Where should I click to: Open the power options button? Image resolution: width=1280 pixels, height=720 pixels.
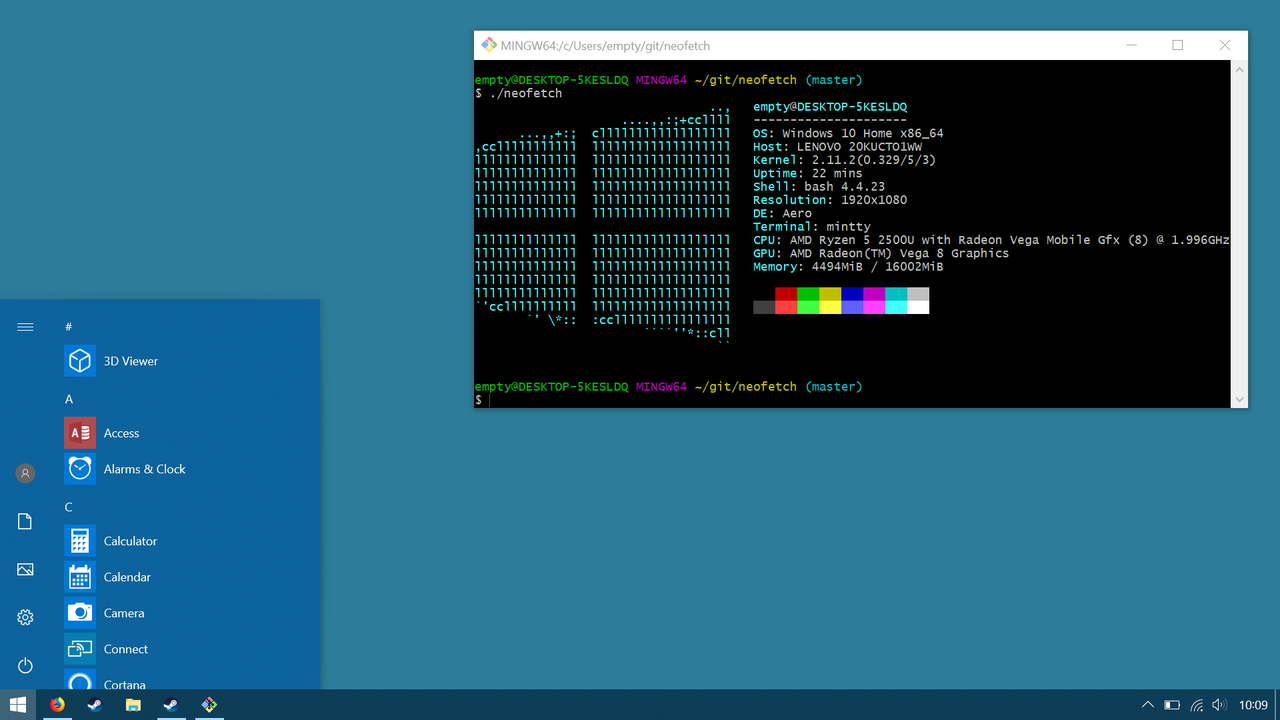pos(25,665)
